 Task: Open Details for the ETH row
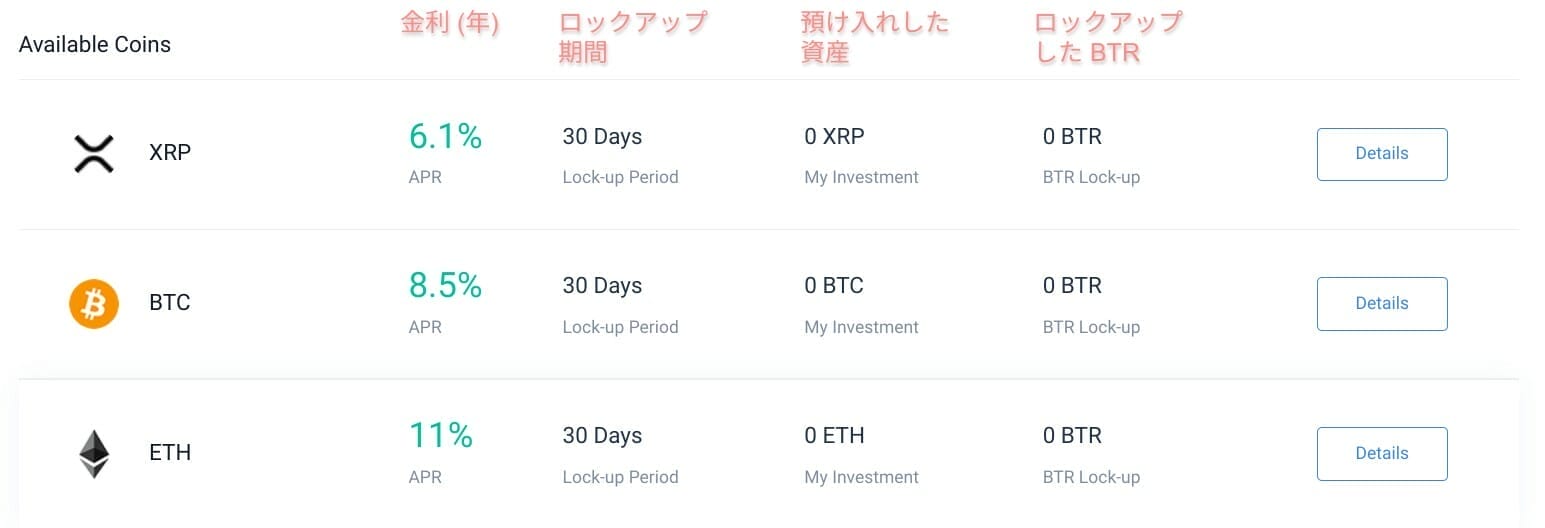1382,453
